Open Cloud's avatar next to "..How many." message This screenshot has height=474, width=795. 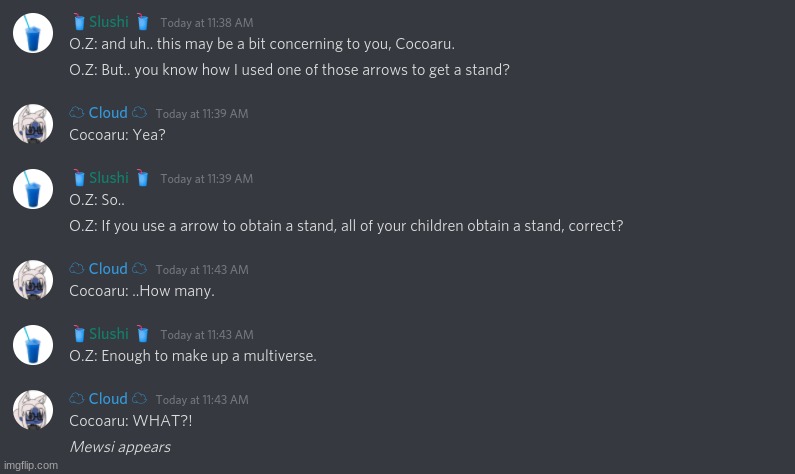pos(33,279)
